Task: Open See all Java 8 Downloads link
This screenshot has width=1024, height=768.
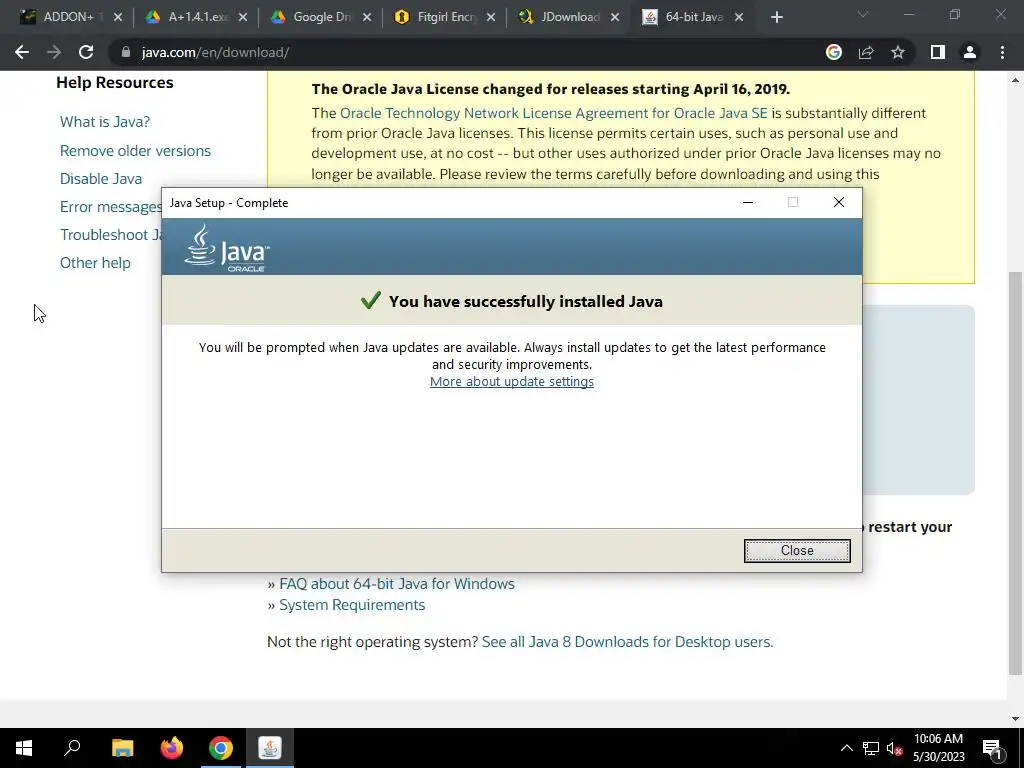Action: click(x=627, y=642)
